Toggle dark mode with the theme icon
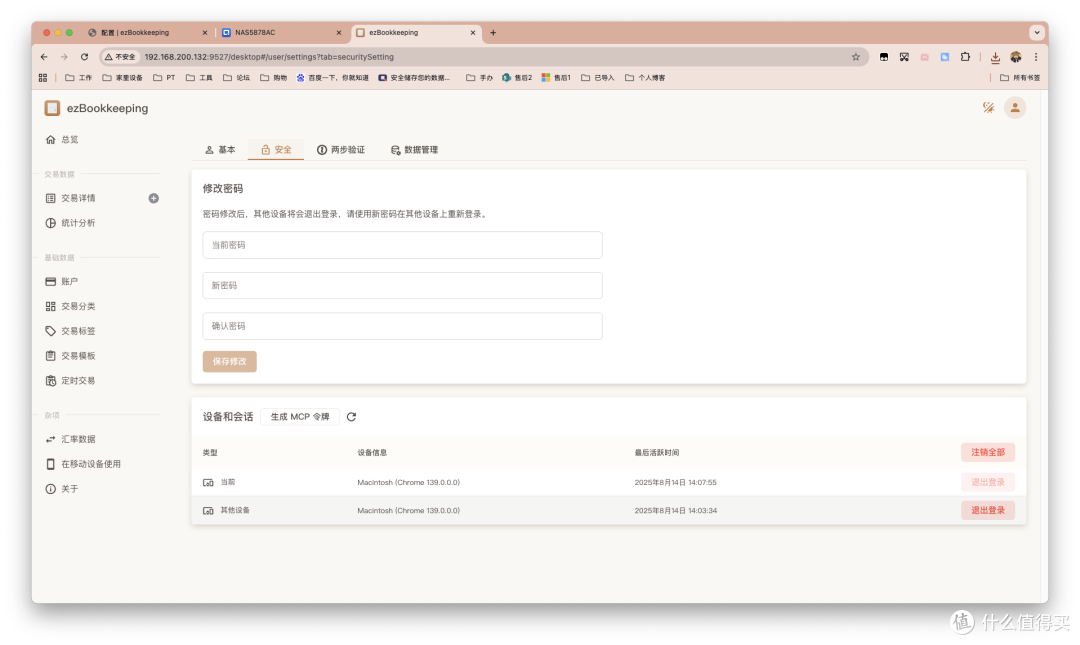 tap(988, 107)
